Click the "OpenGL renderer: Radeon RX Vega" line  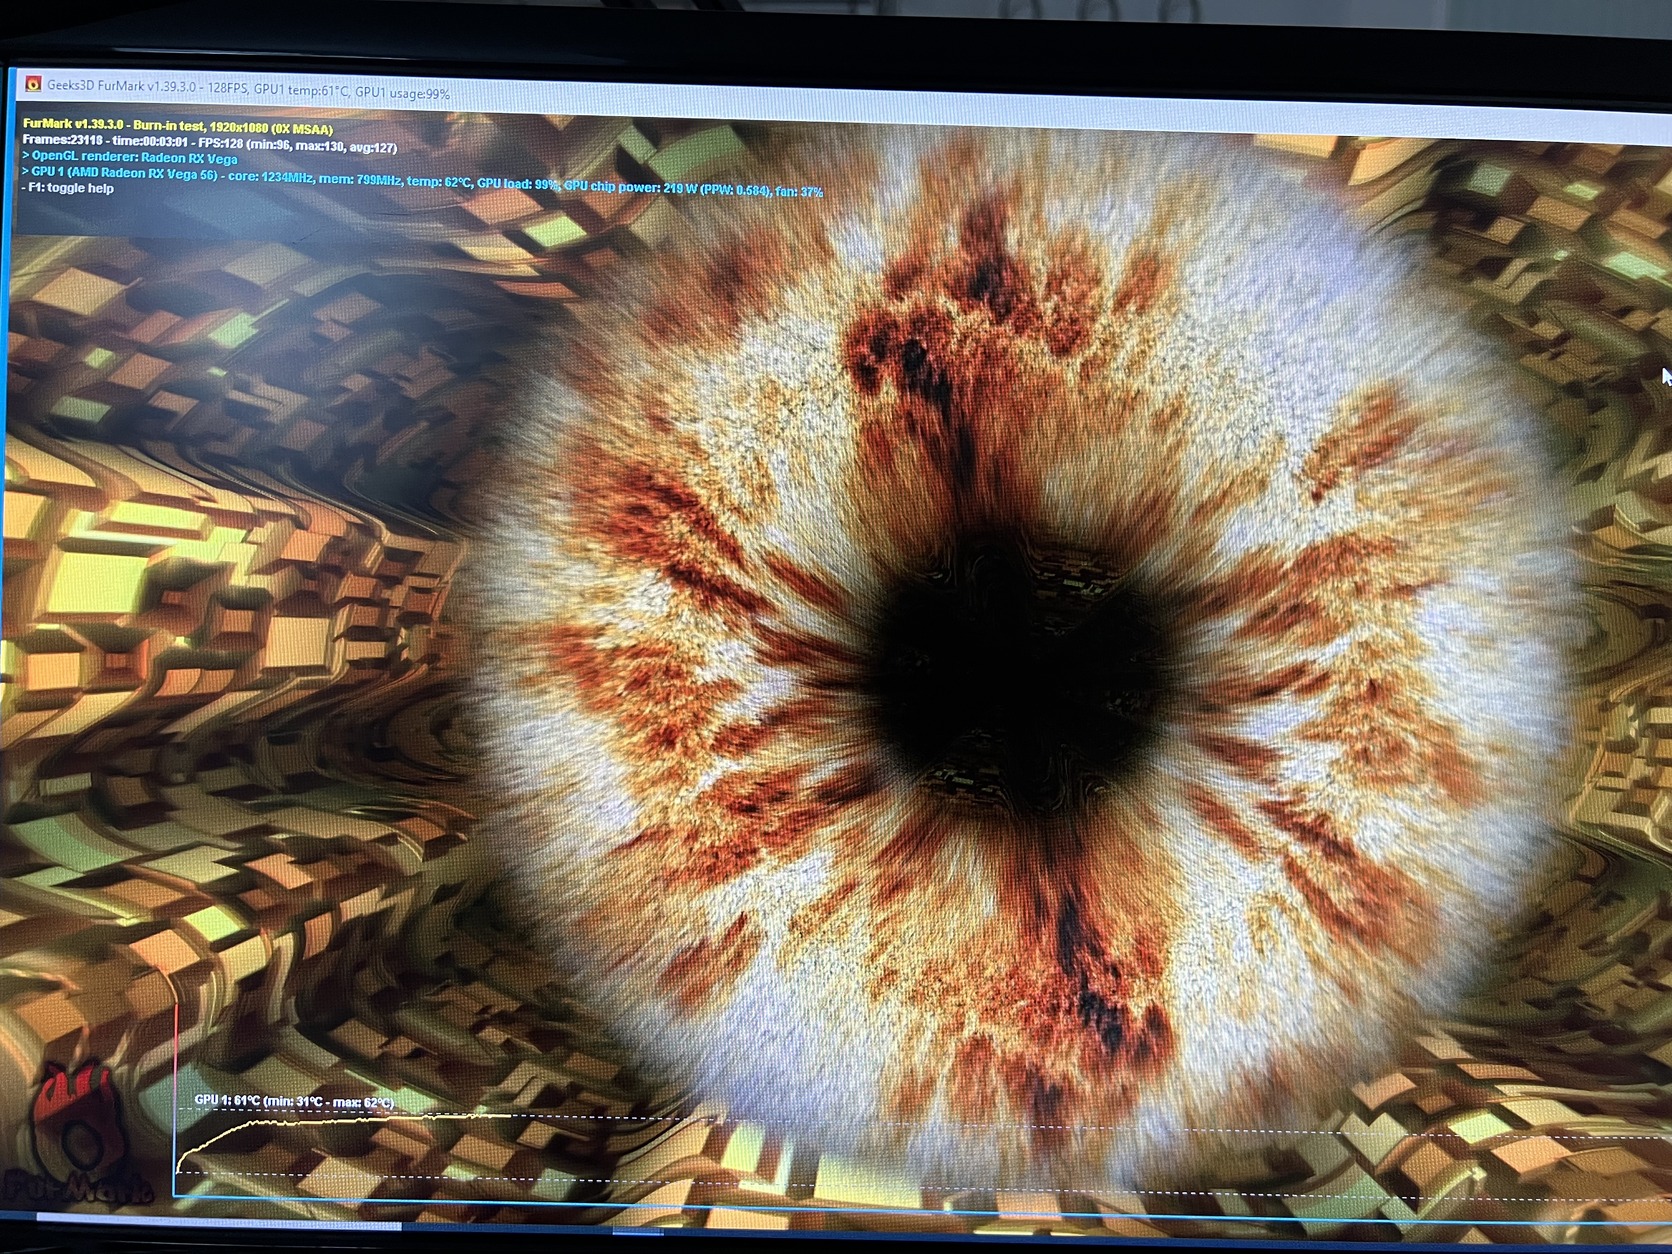pyautogui.click(x=130, y=158)
